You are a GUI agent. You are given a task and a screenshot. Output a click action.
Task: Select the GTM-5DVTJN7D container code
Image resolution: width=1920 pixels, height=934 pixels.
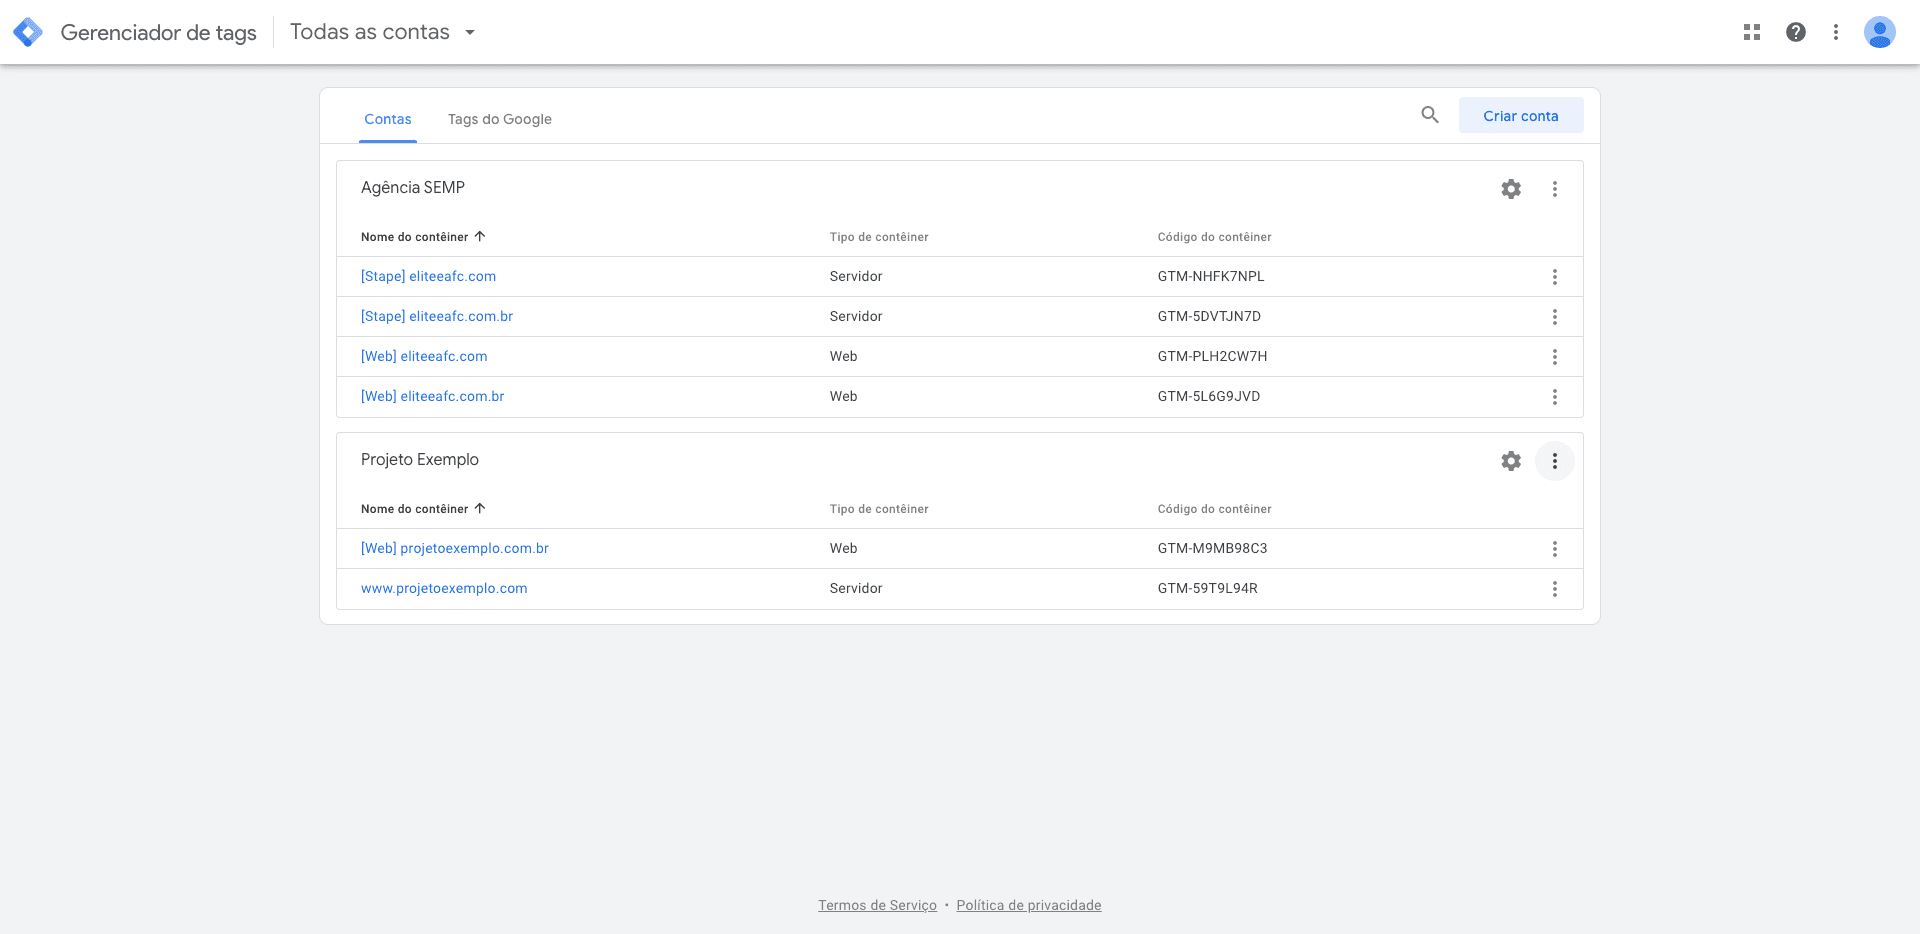(x=1209, y=316)
